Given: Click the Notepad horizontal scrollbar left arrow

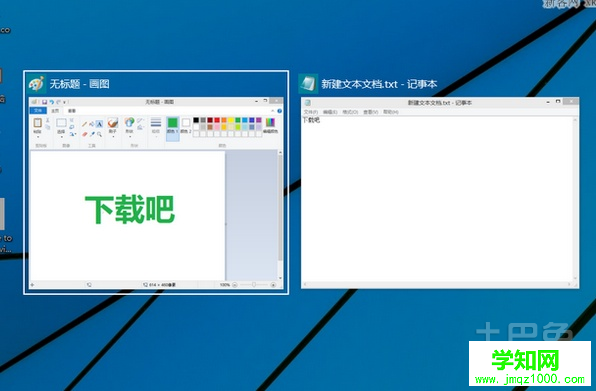Looking at the screenshot, I should coord(305,285).
